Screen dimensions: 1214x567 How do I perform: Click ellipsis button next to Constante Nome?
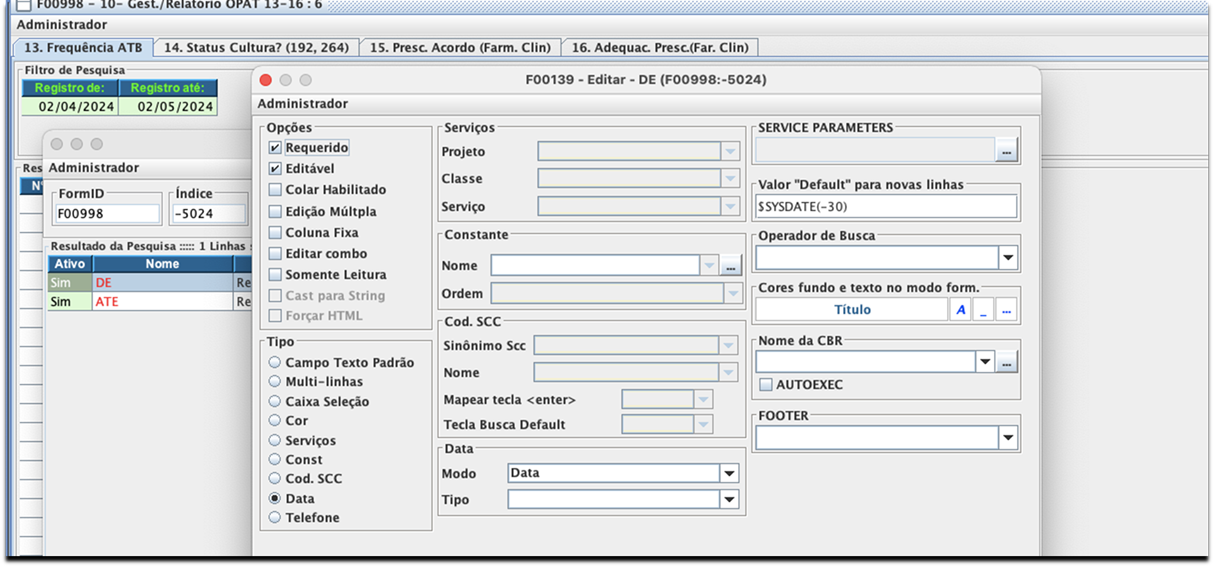731,266
